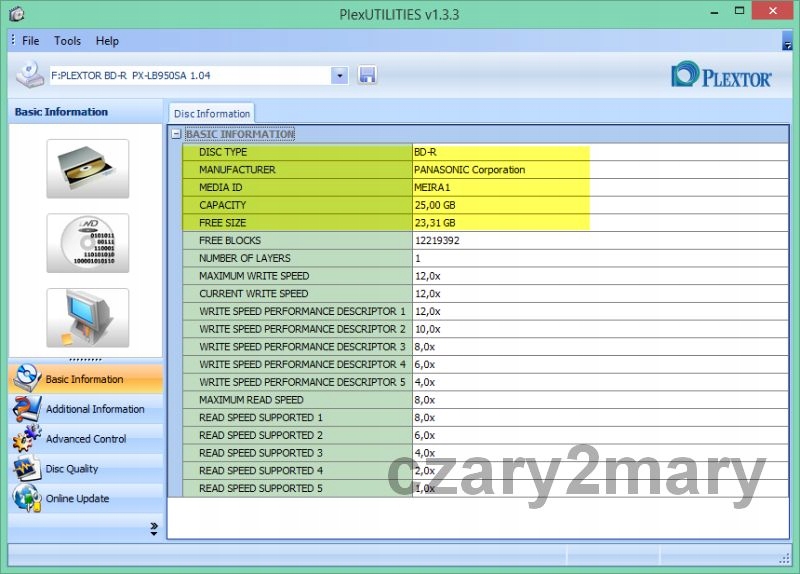The height and width of the screenshot is (574, 800).
Task: Click the Additional Information icon
Action: coord(27,409)
